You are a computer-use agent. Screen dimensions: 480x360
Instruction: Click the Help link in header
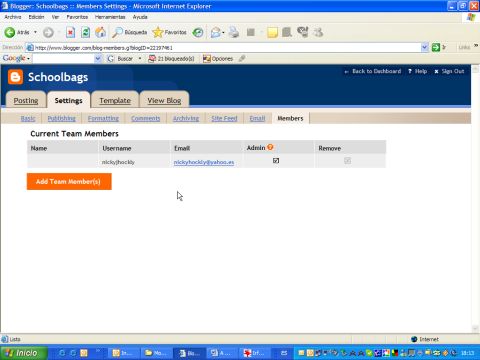point(421,71)
